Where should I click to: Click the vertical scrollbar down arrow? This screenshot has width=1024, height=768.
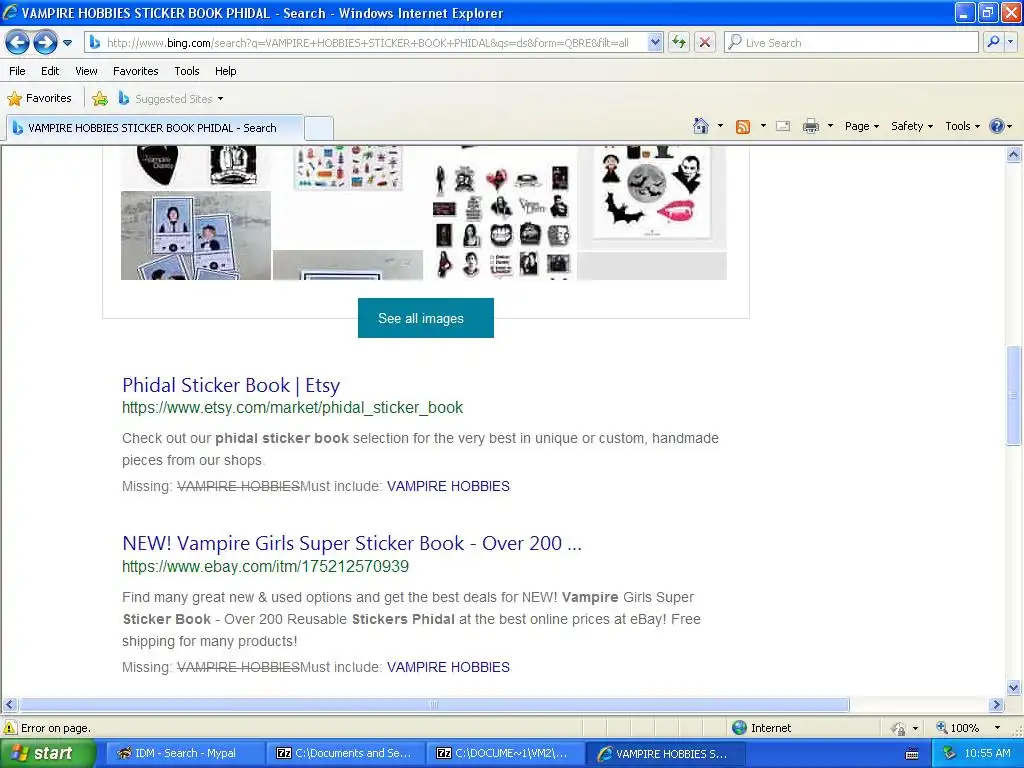(1014, 687)
